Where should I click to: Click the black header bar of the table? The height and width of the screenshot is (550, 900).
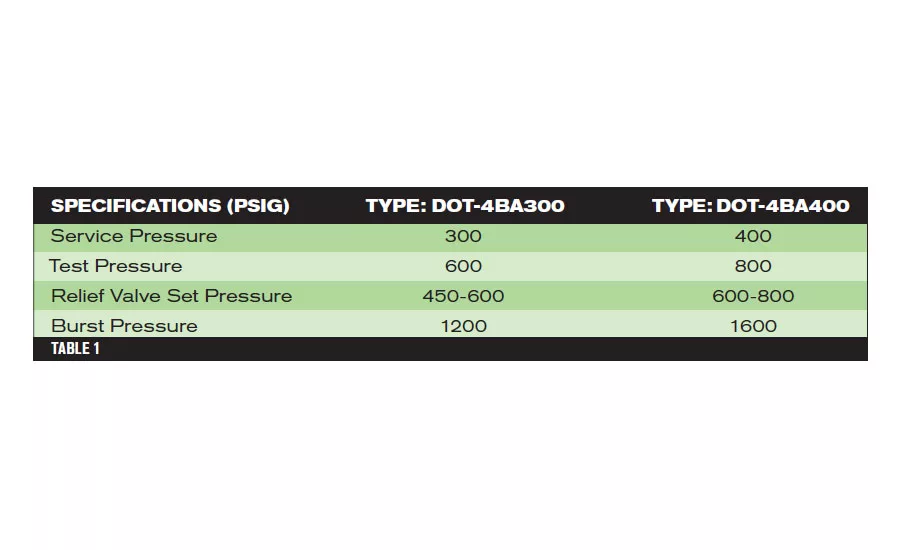click(x=451, y=206)
